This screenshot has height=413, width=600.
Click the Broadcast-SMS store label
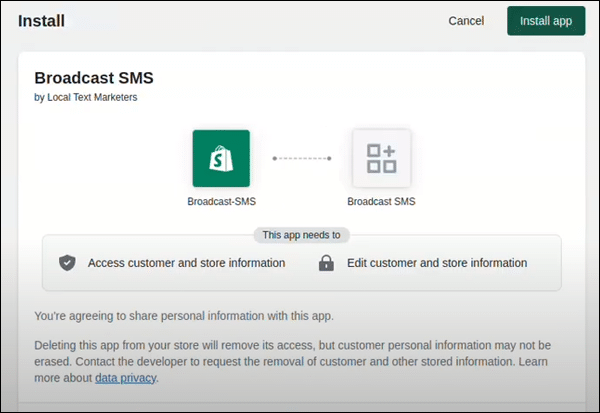click(222, 201)
